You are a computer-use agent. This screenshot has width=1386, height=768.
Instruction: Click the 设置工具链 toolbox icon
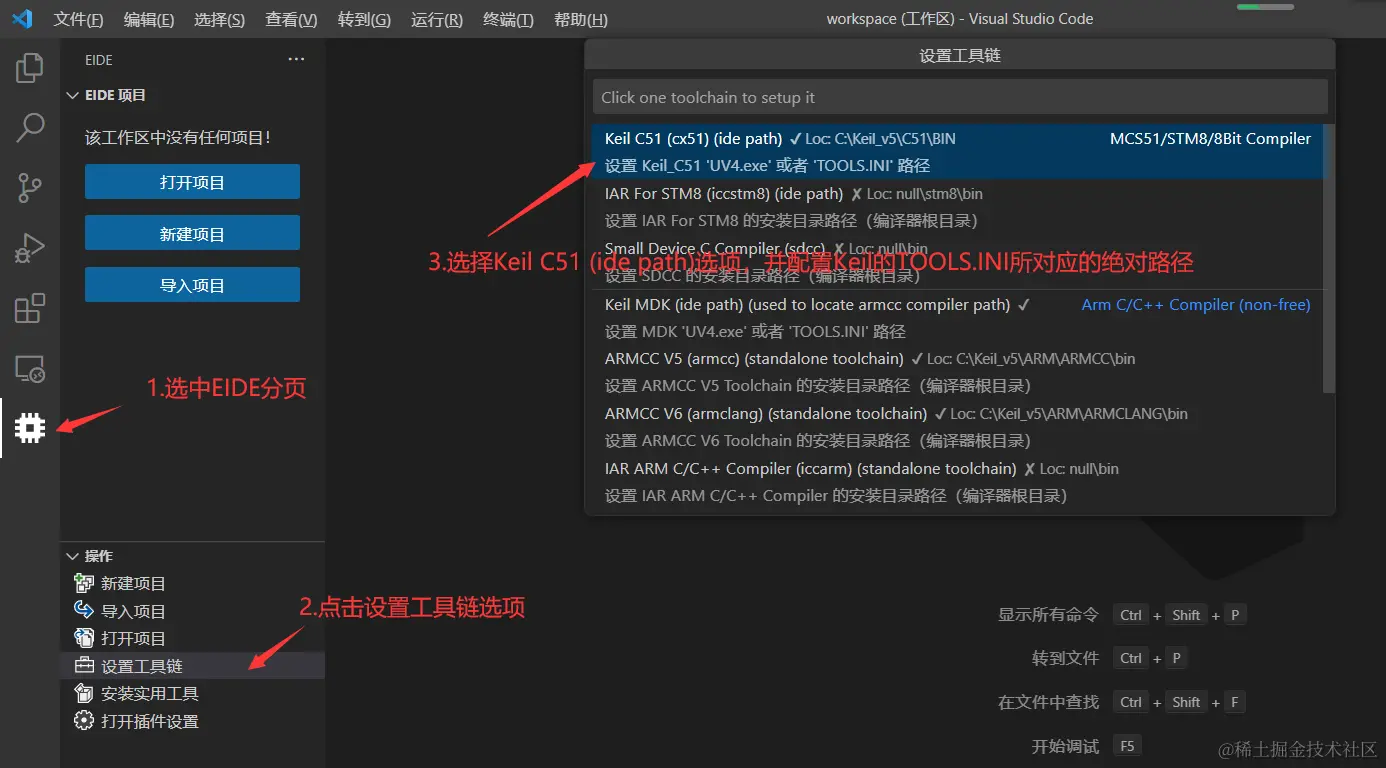click(84, 666)
